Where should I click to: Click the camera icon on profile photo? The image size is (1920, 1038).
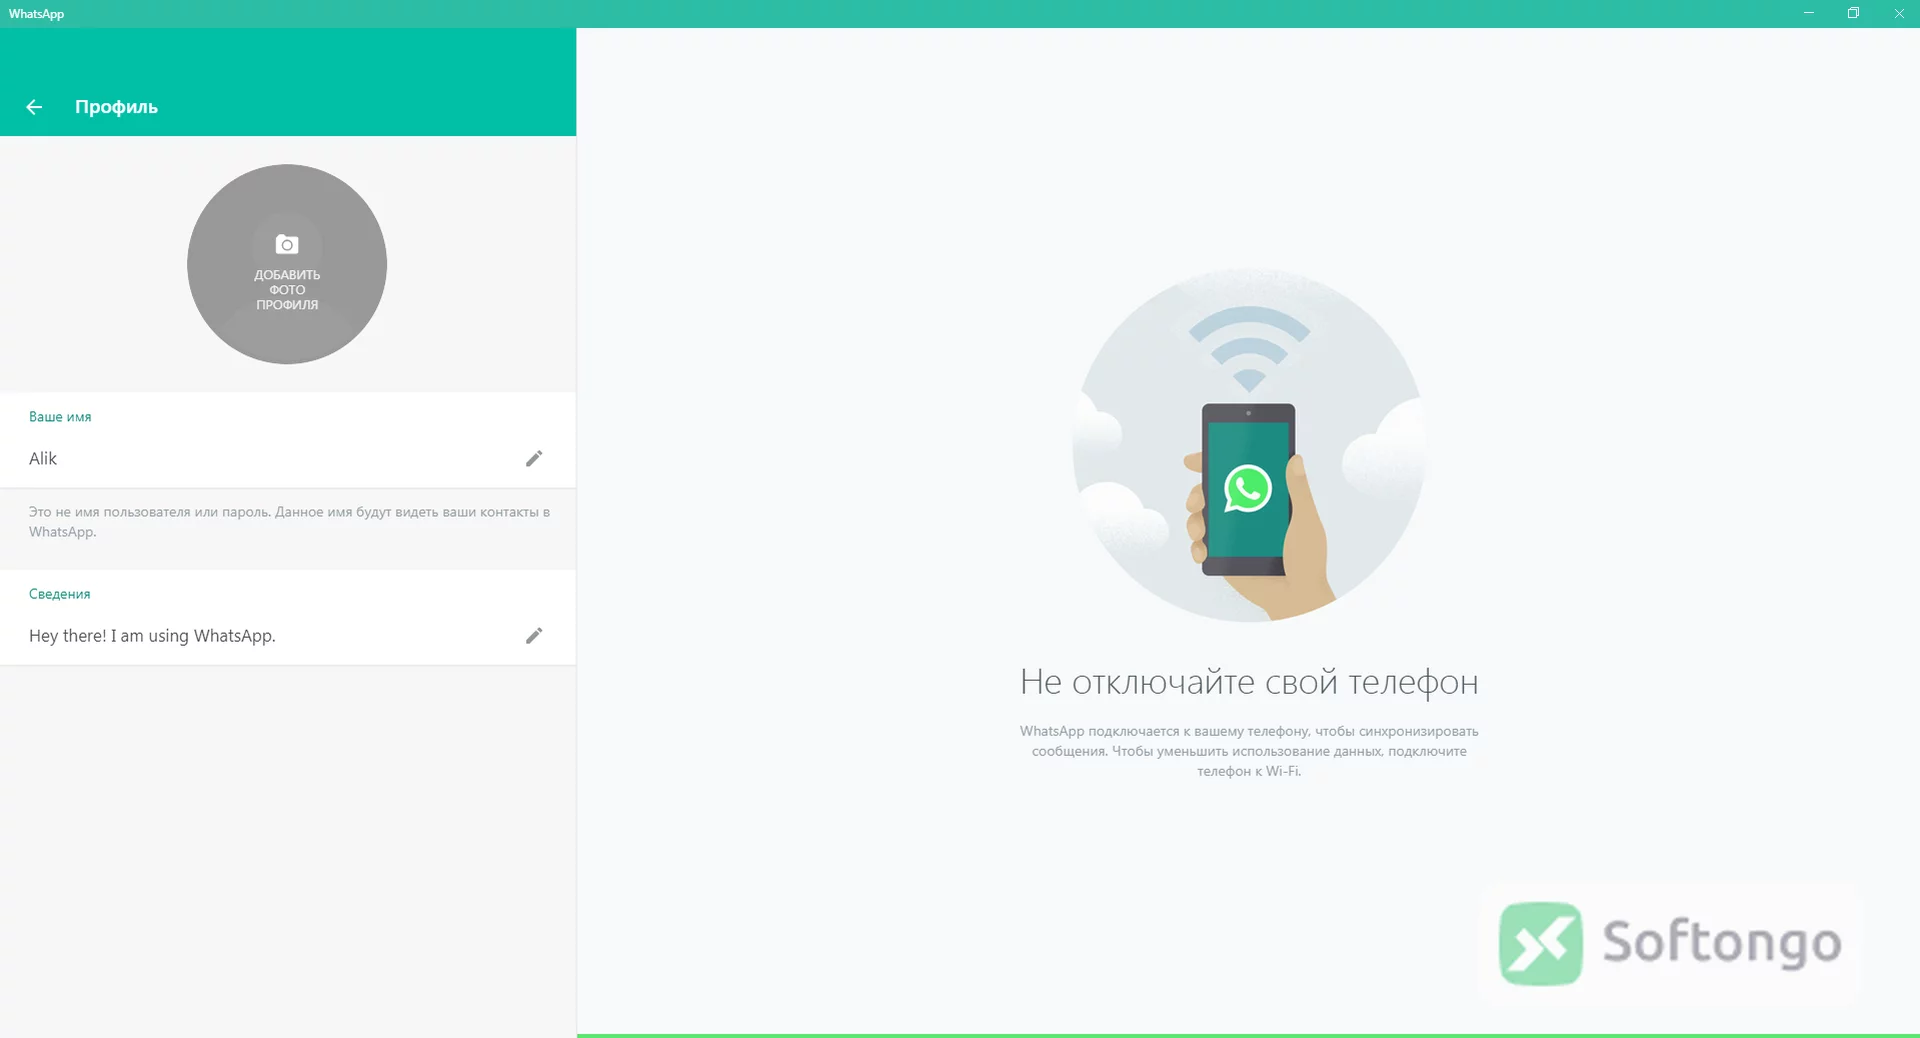point(287,244)
